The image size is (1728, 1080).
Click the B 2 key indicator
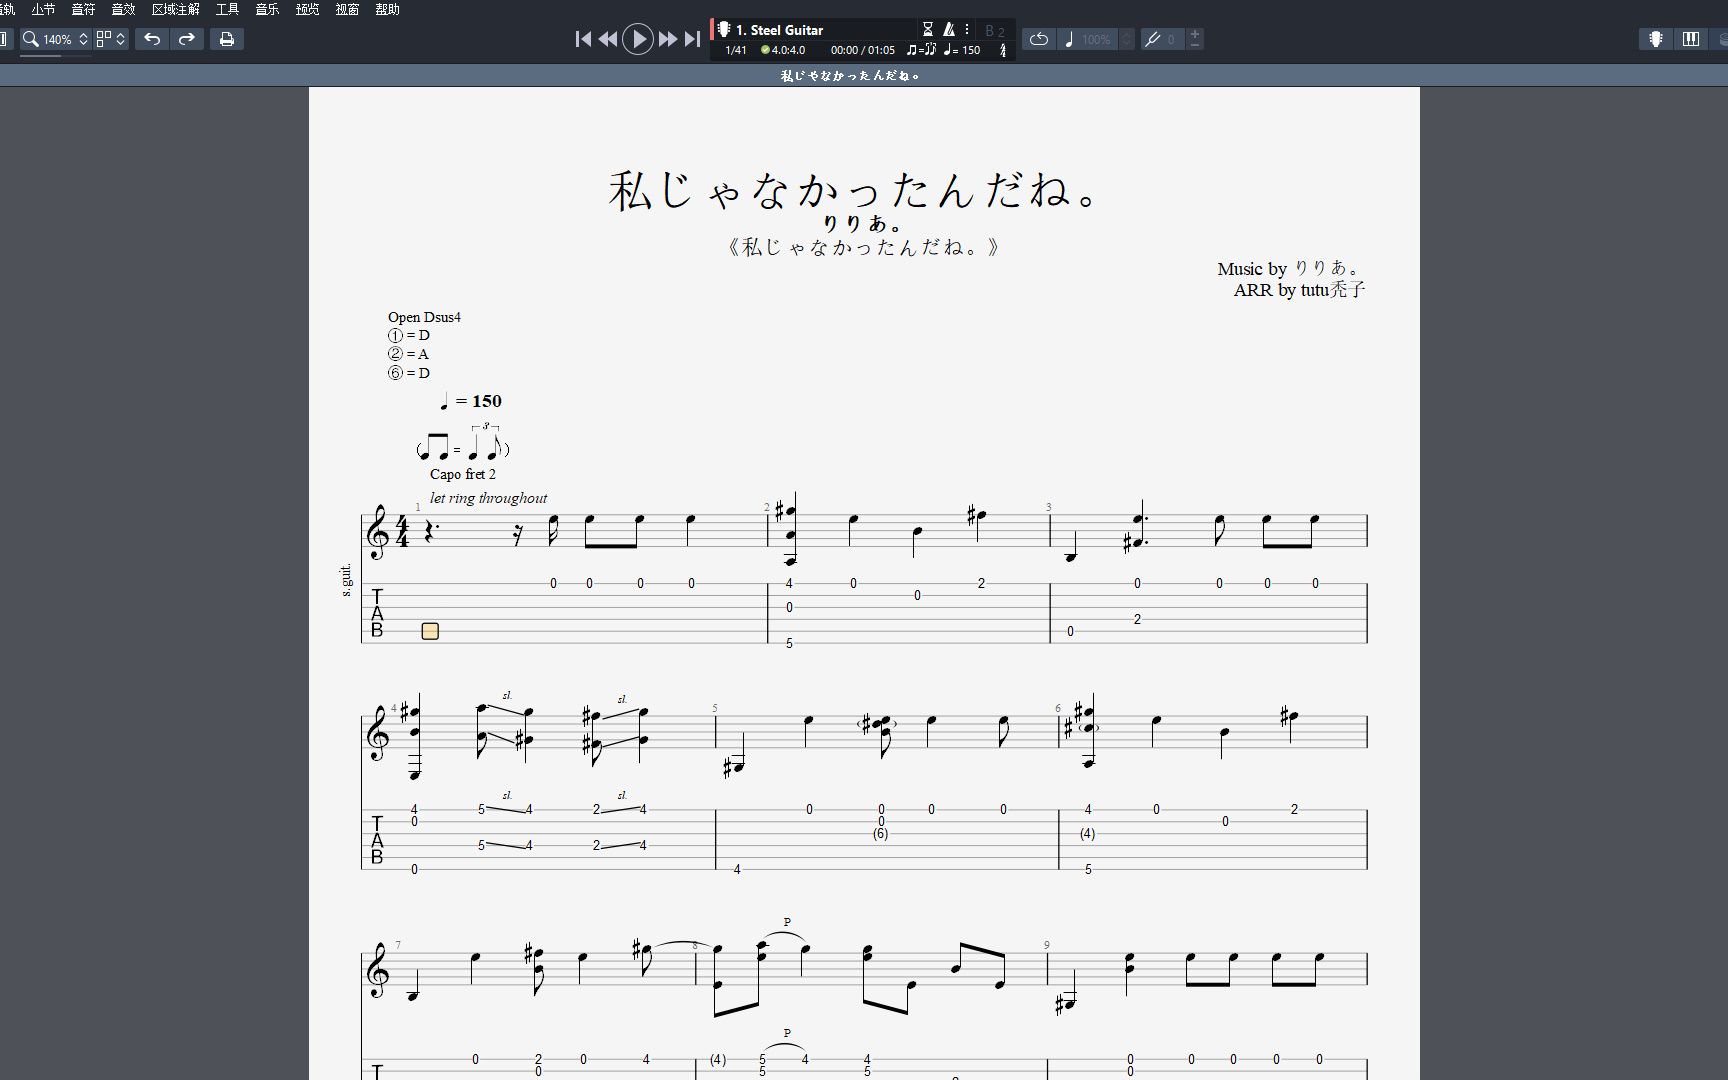pos(995,31)
